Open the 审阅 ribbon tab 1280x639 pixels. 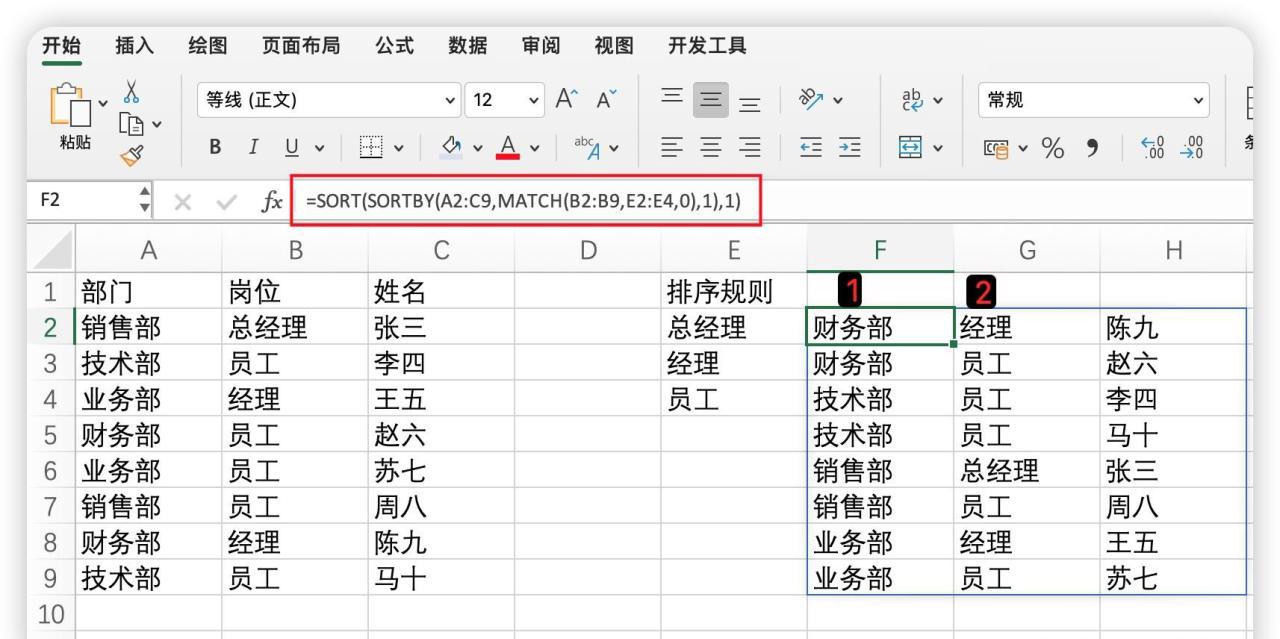(x=541, y=45)
